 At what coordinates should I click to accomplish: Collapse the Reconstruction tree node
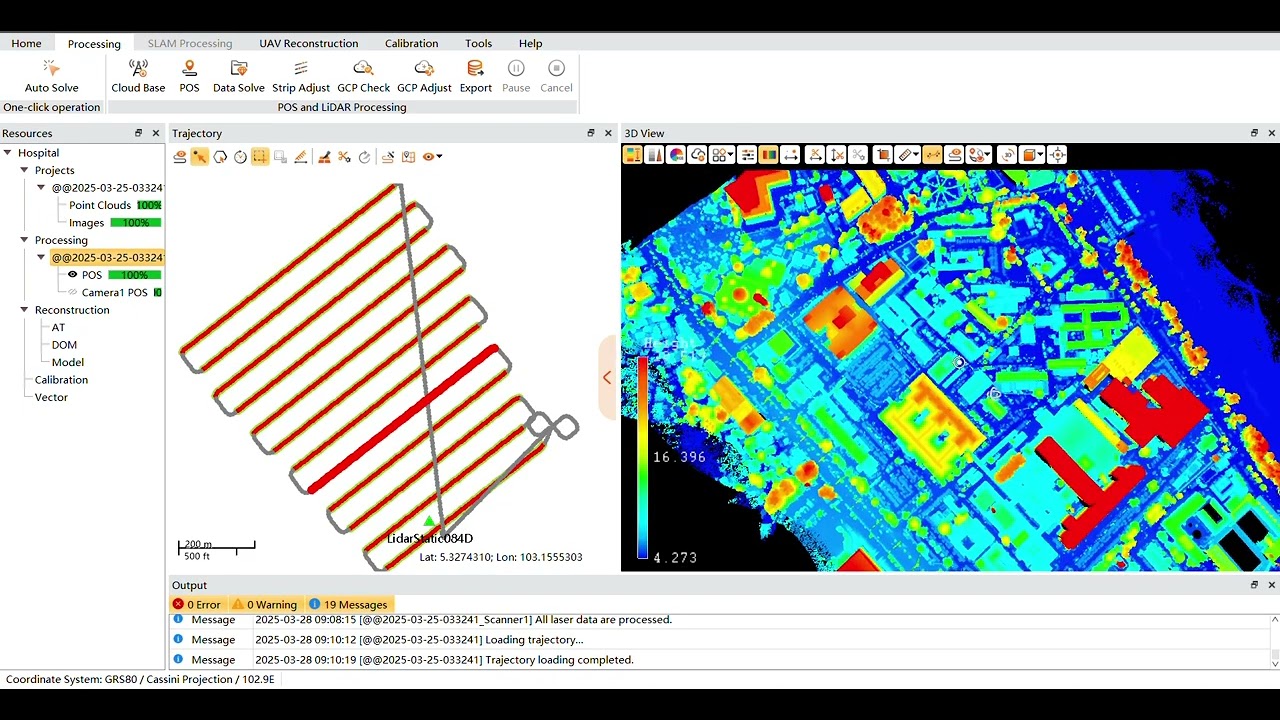coord(24,310)
